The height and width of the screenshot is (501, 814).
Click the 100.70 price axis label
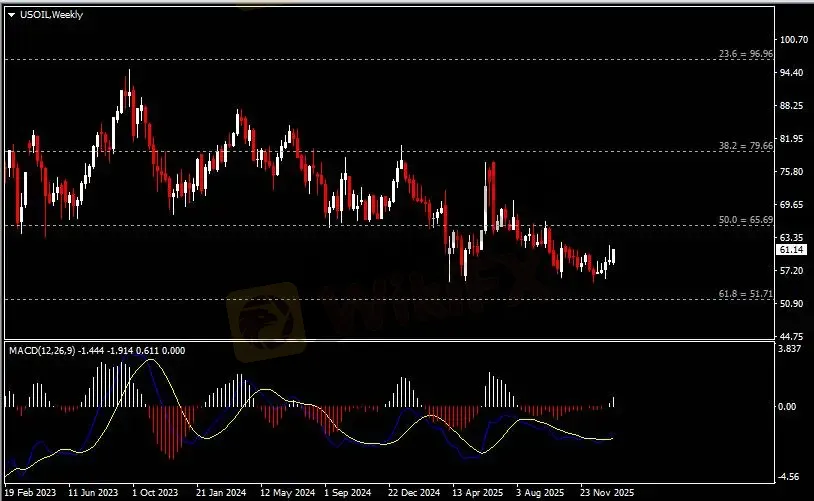pyautogui.click(x=793, y=40)
